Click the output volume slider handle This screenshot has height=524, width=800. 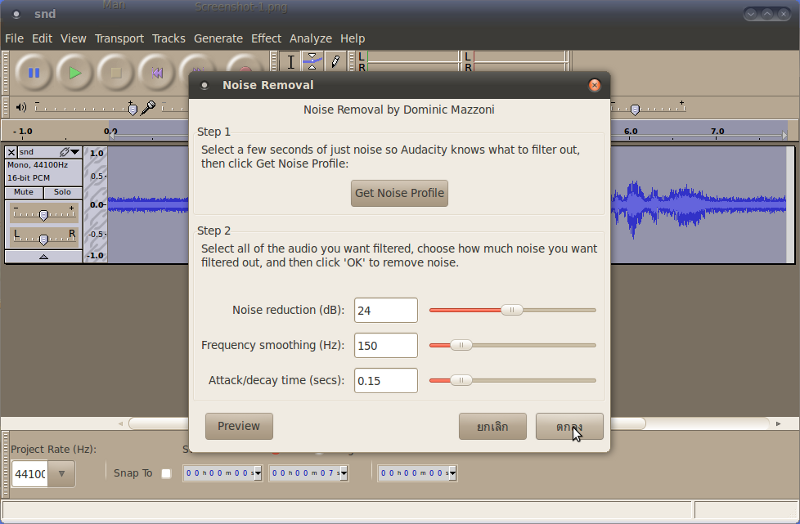[x=132, y=109]
